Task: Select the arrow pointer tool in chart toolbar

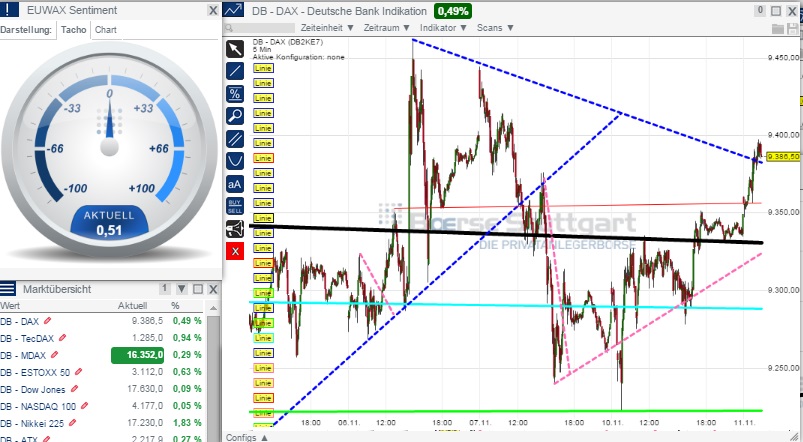Action: pos(235,49)
